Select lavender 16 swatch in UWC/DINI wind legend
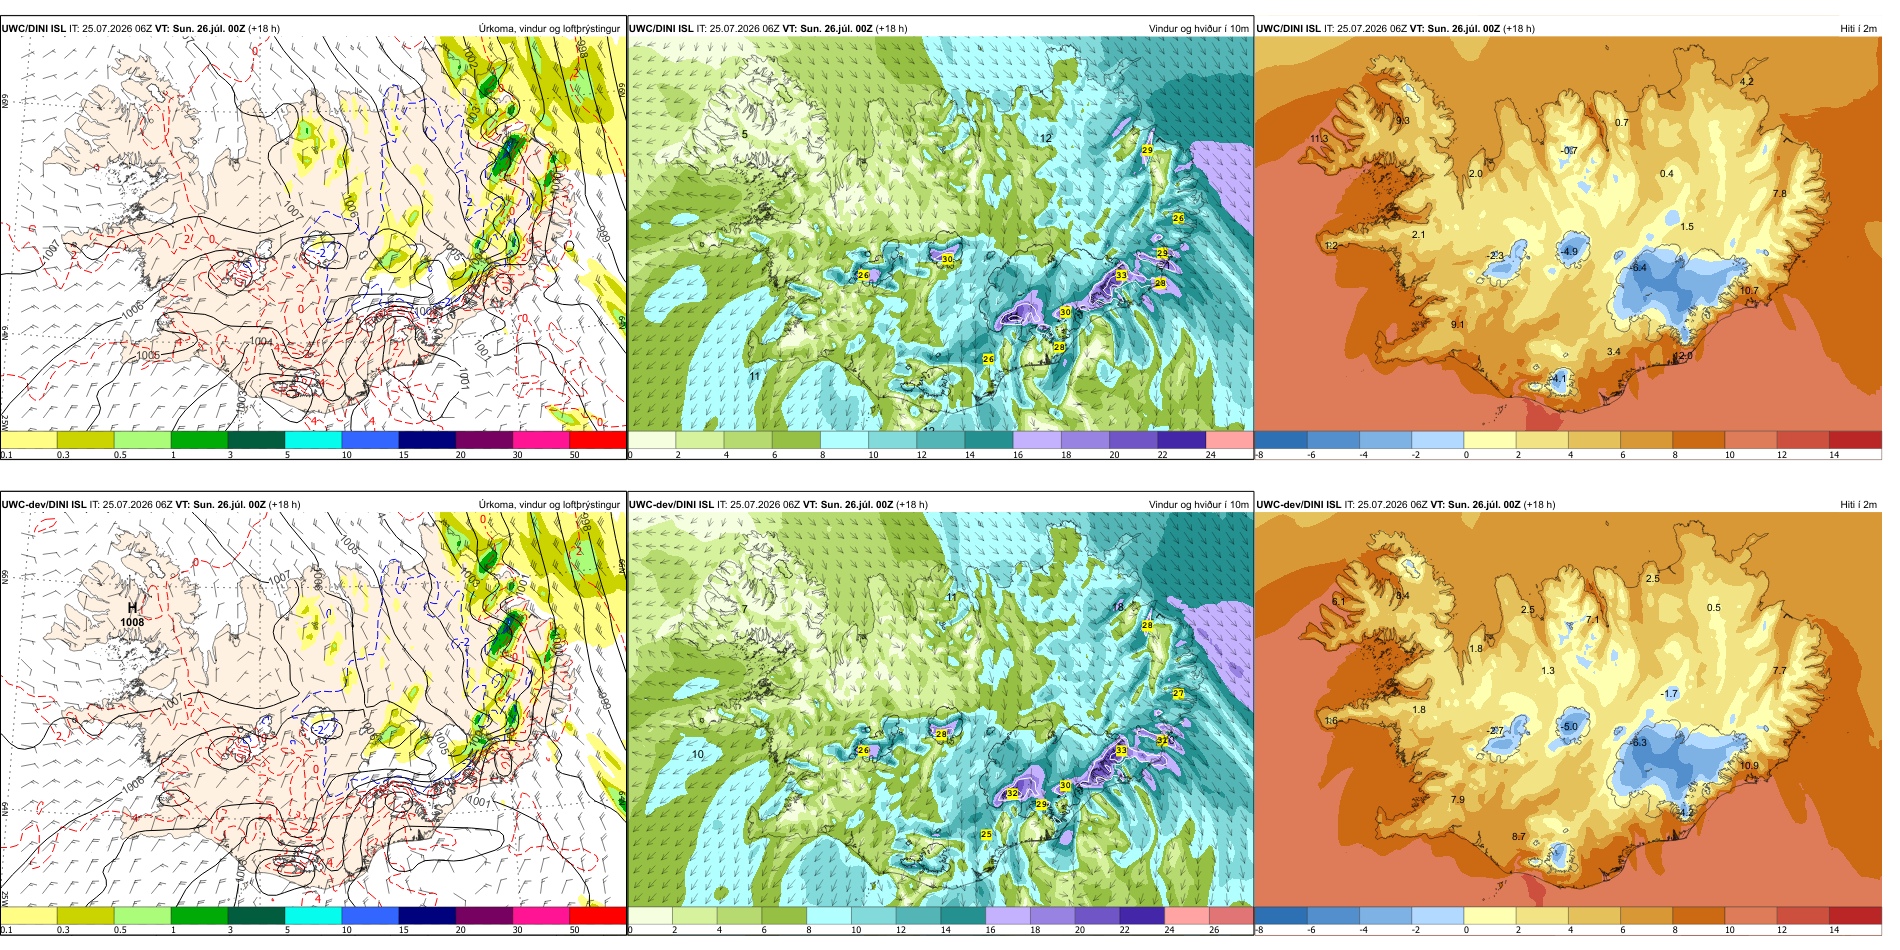Screen dimensions: 1900x950 [x=1037, y=439]
